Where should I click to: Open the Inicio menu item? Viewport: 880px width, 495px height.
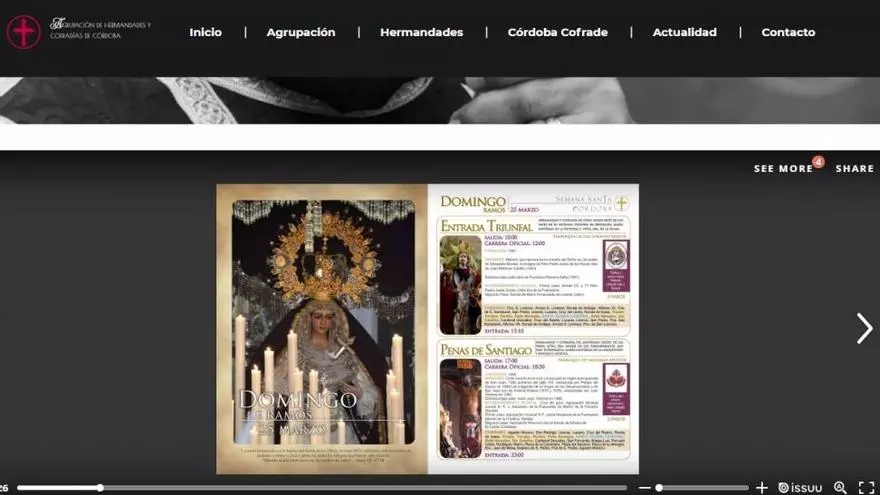[x=205, y=32]
